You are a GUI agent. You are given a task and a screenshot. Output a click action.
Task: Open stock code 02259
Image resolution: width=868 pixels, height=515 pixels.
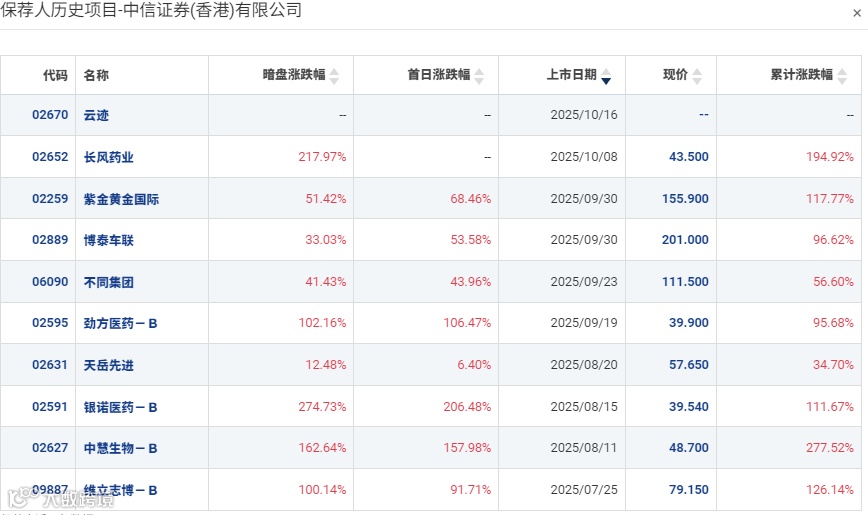coord(50,198)
